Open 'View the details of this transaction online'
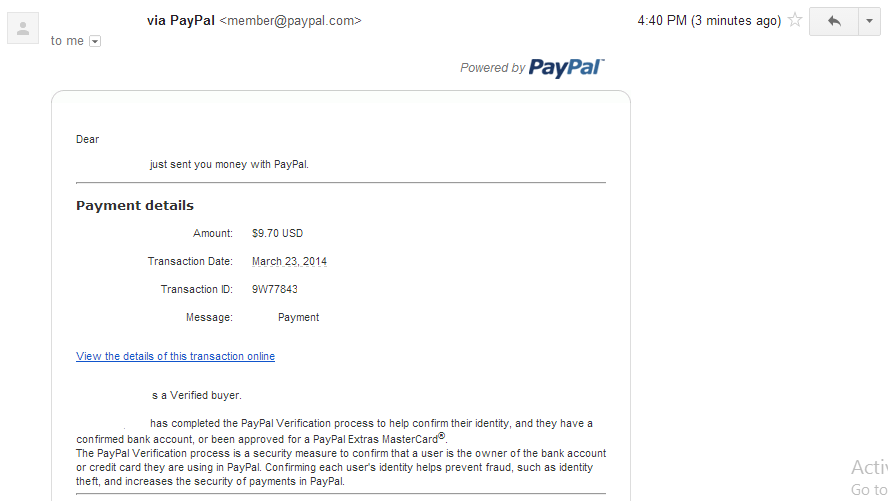The height and width of the screenshot is (501, 888). coord(175,356)
